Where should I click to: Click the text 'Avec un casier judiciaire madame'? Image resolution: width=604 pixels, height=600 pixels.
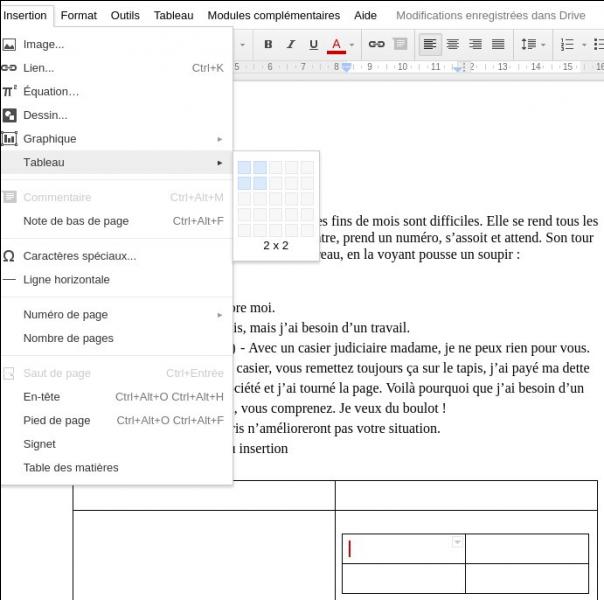coord(345,348)
